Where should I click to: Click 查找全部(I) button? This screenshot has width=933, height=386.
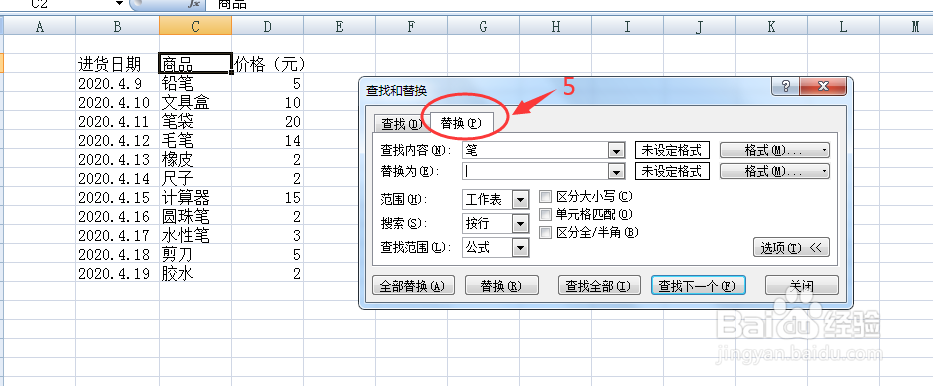pyautogui.click(x=599, y=285)
